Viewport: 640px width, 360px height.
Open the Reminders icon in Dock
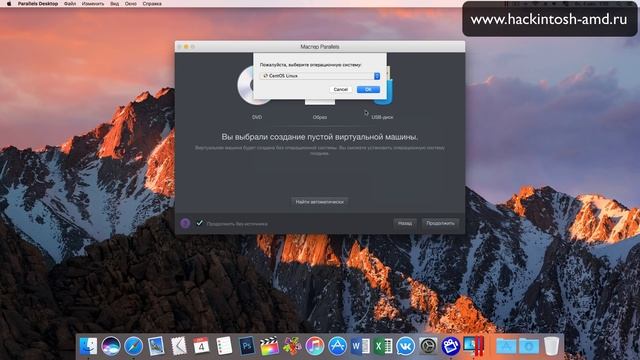tap(224, 346)
